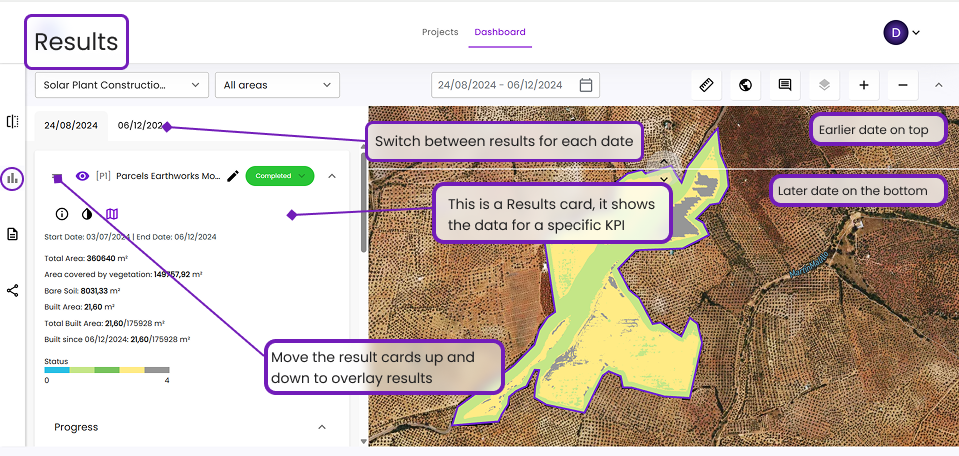Click the grey built area on the map
Image resolution: width=959 pixels, height=456 pixels.
685,220
